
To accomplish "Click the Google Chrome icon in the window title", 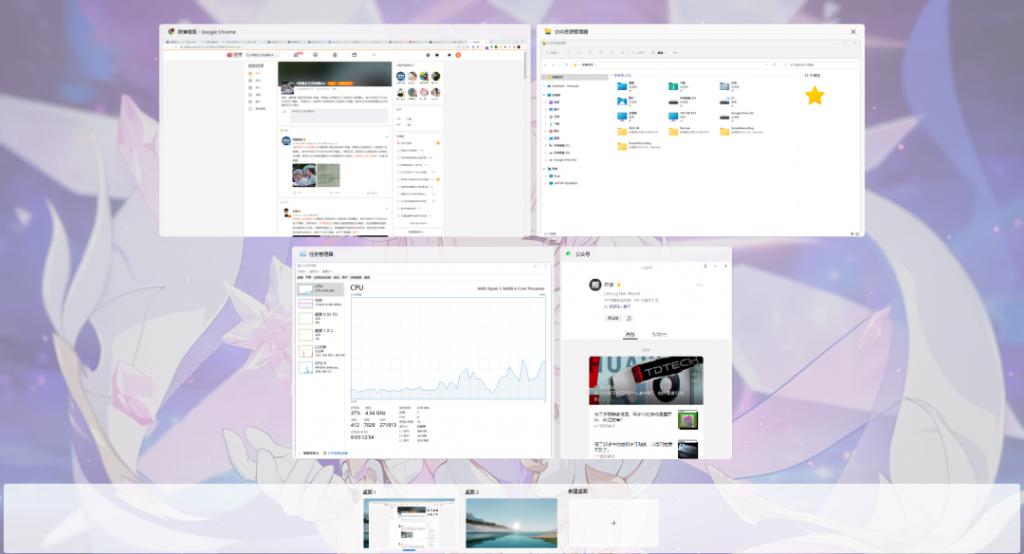I will [x=171, y=32].
